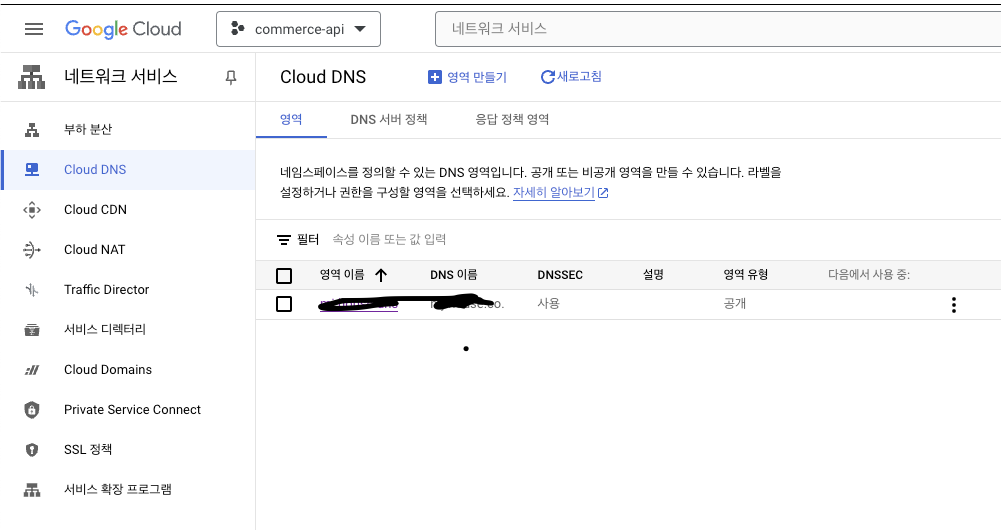
Task: Switch to the 응답 정책 영역 tab
Action: click(512, 119)
